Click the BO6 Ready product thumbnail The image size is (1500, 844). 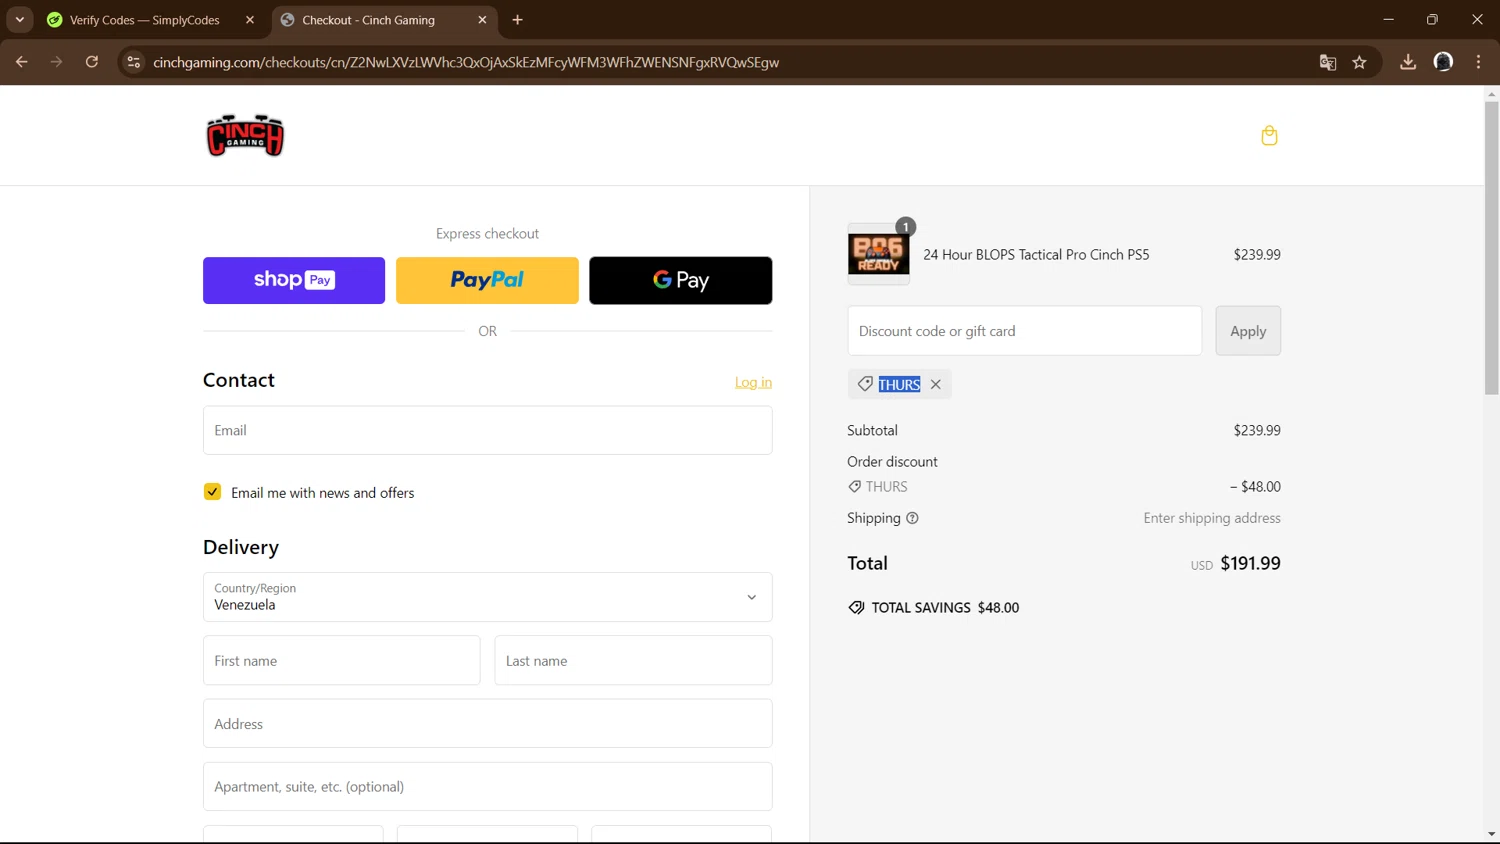pyautogui.click(x=879, y=254)
